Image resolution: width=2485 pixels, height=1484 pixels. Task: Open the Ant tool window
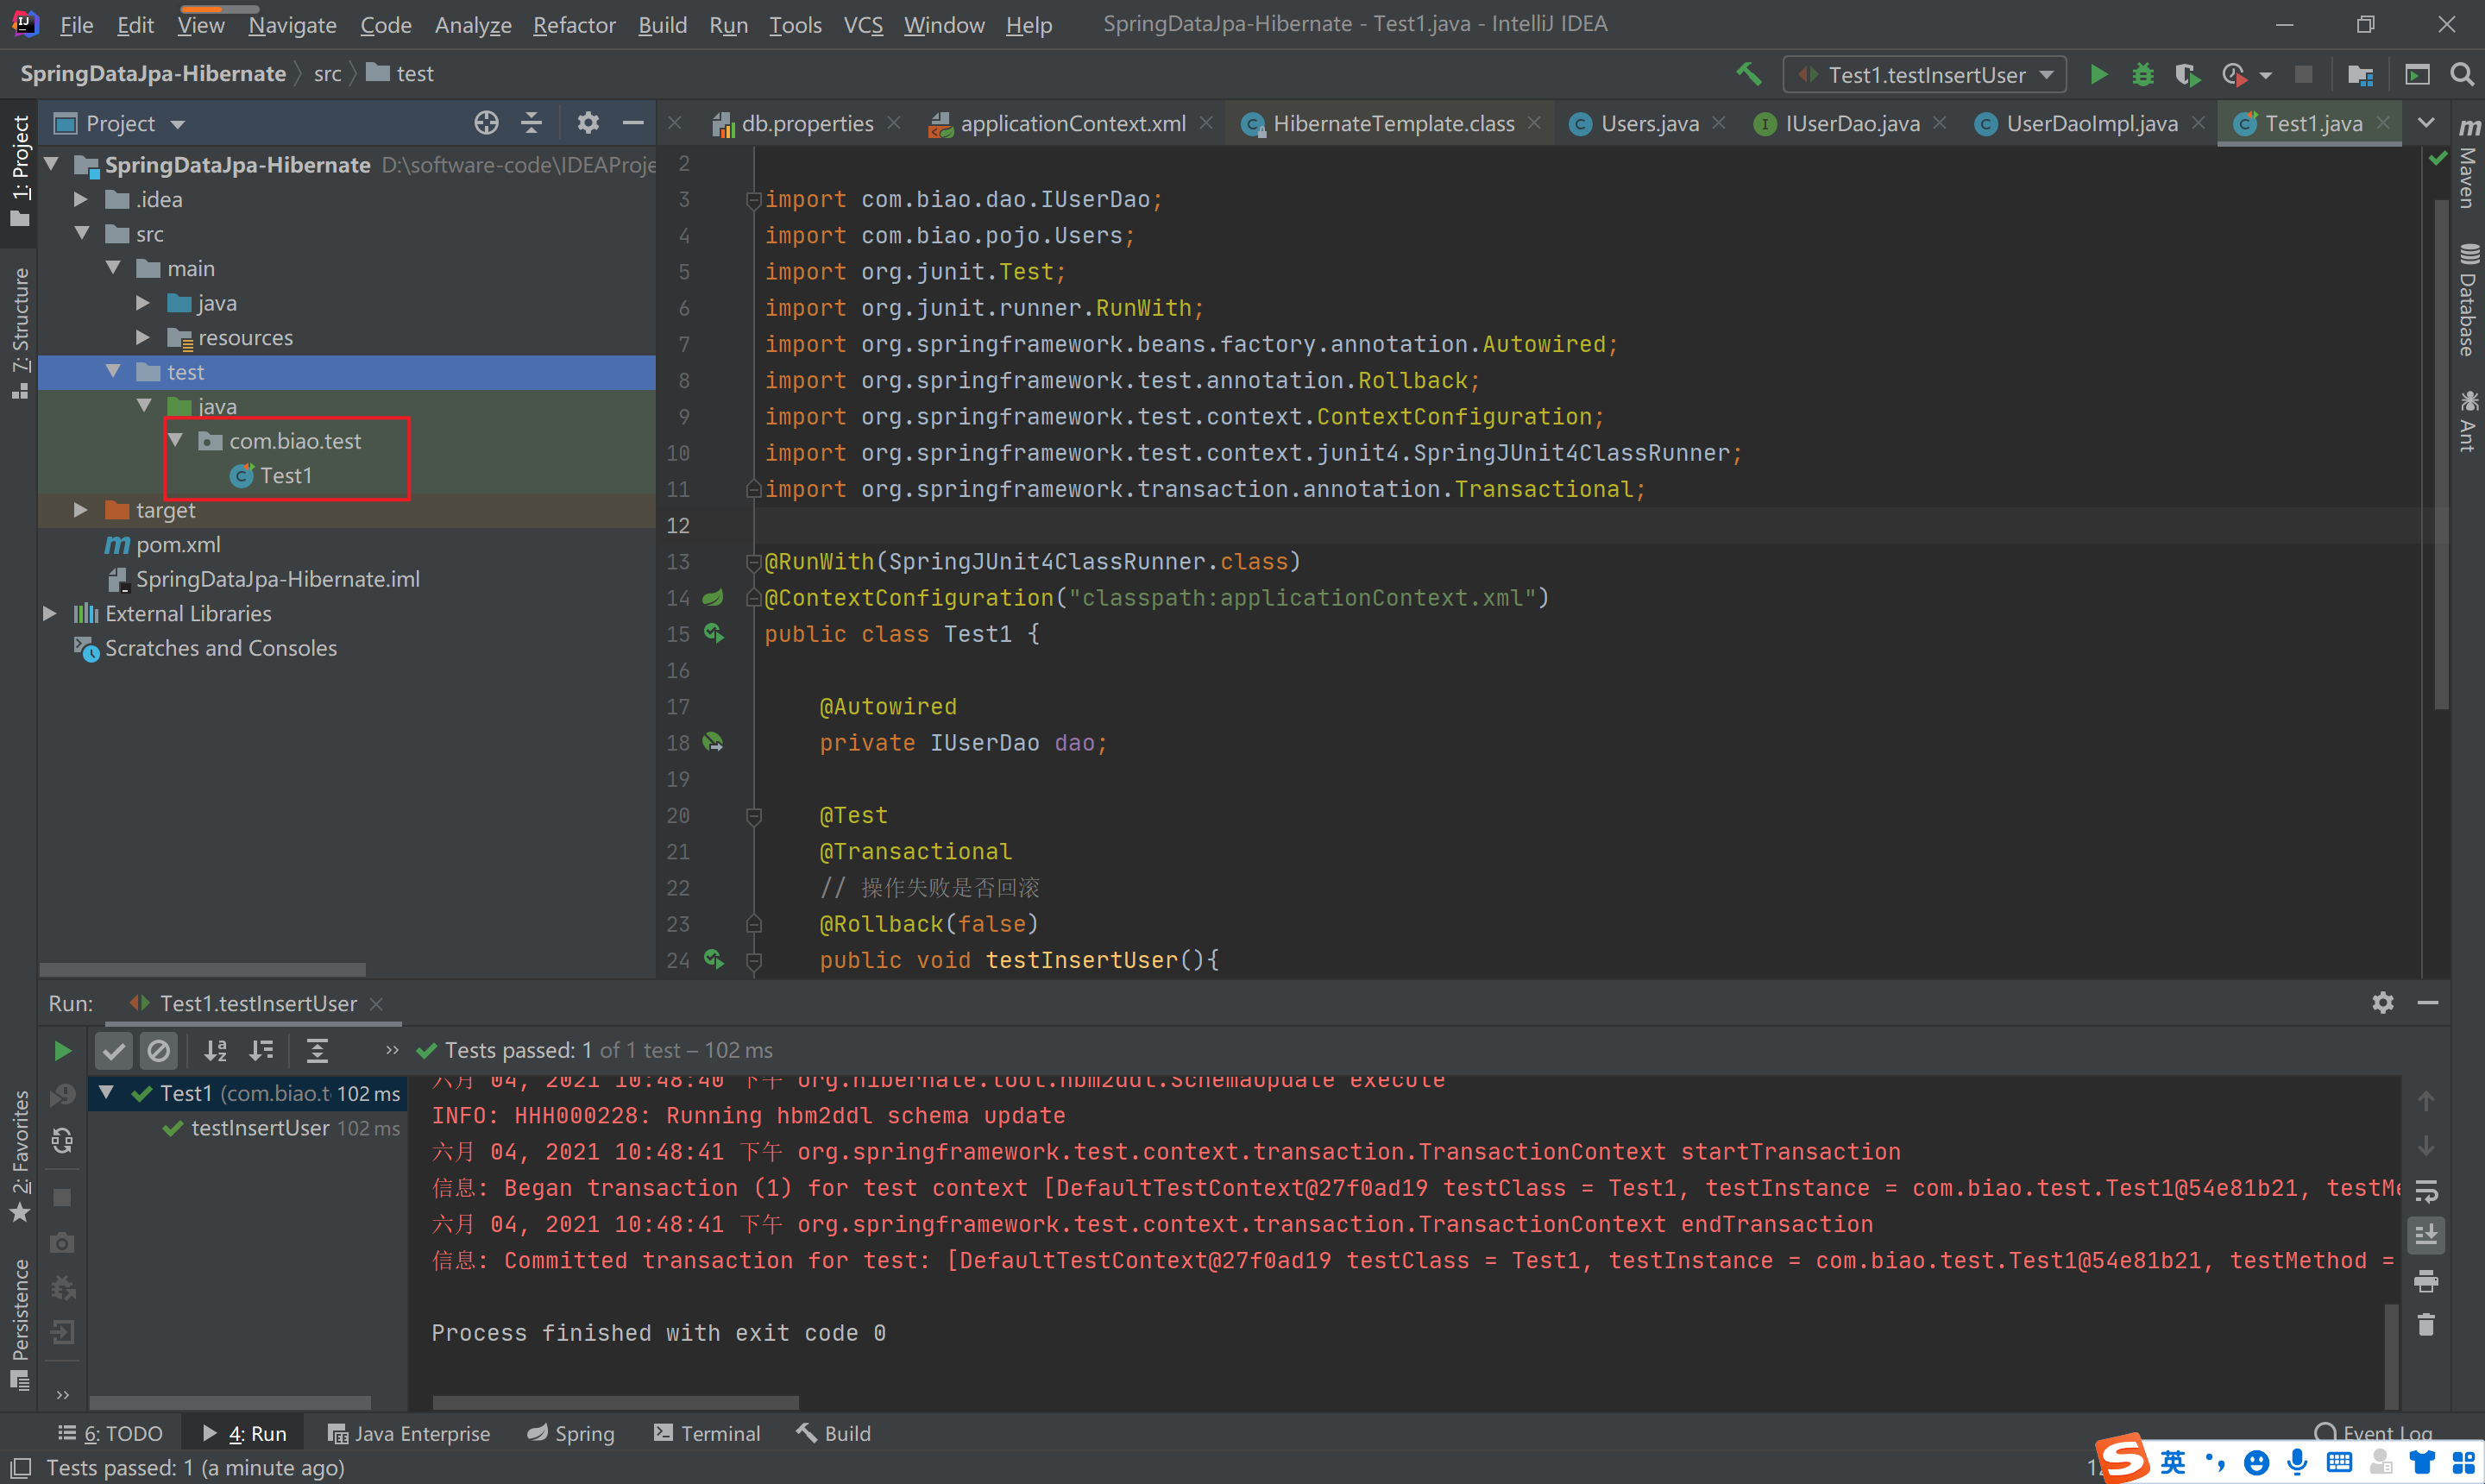pyautogui.click(x=2468, y=421)
